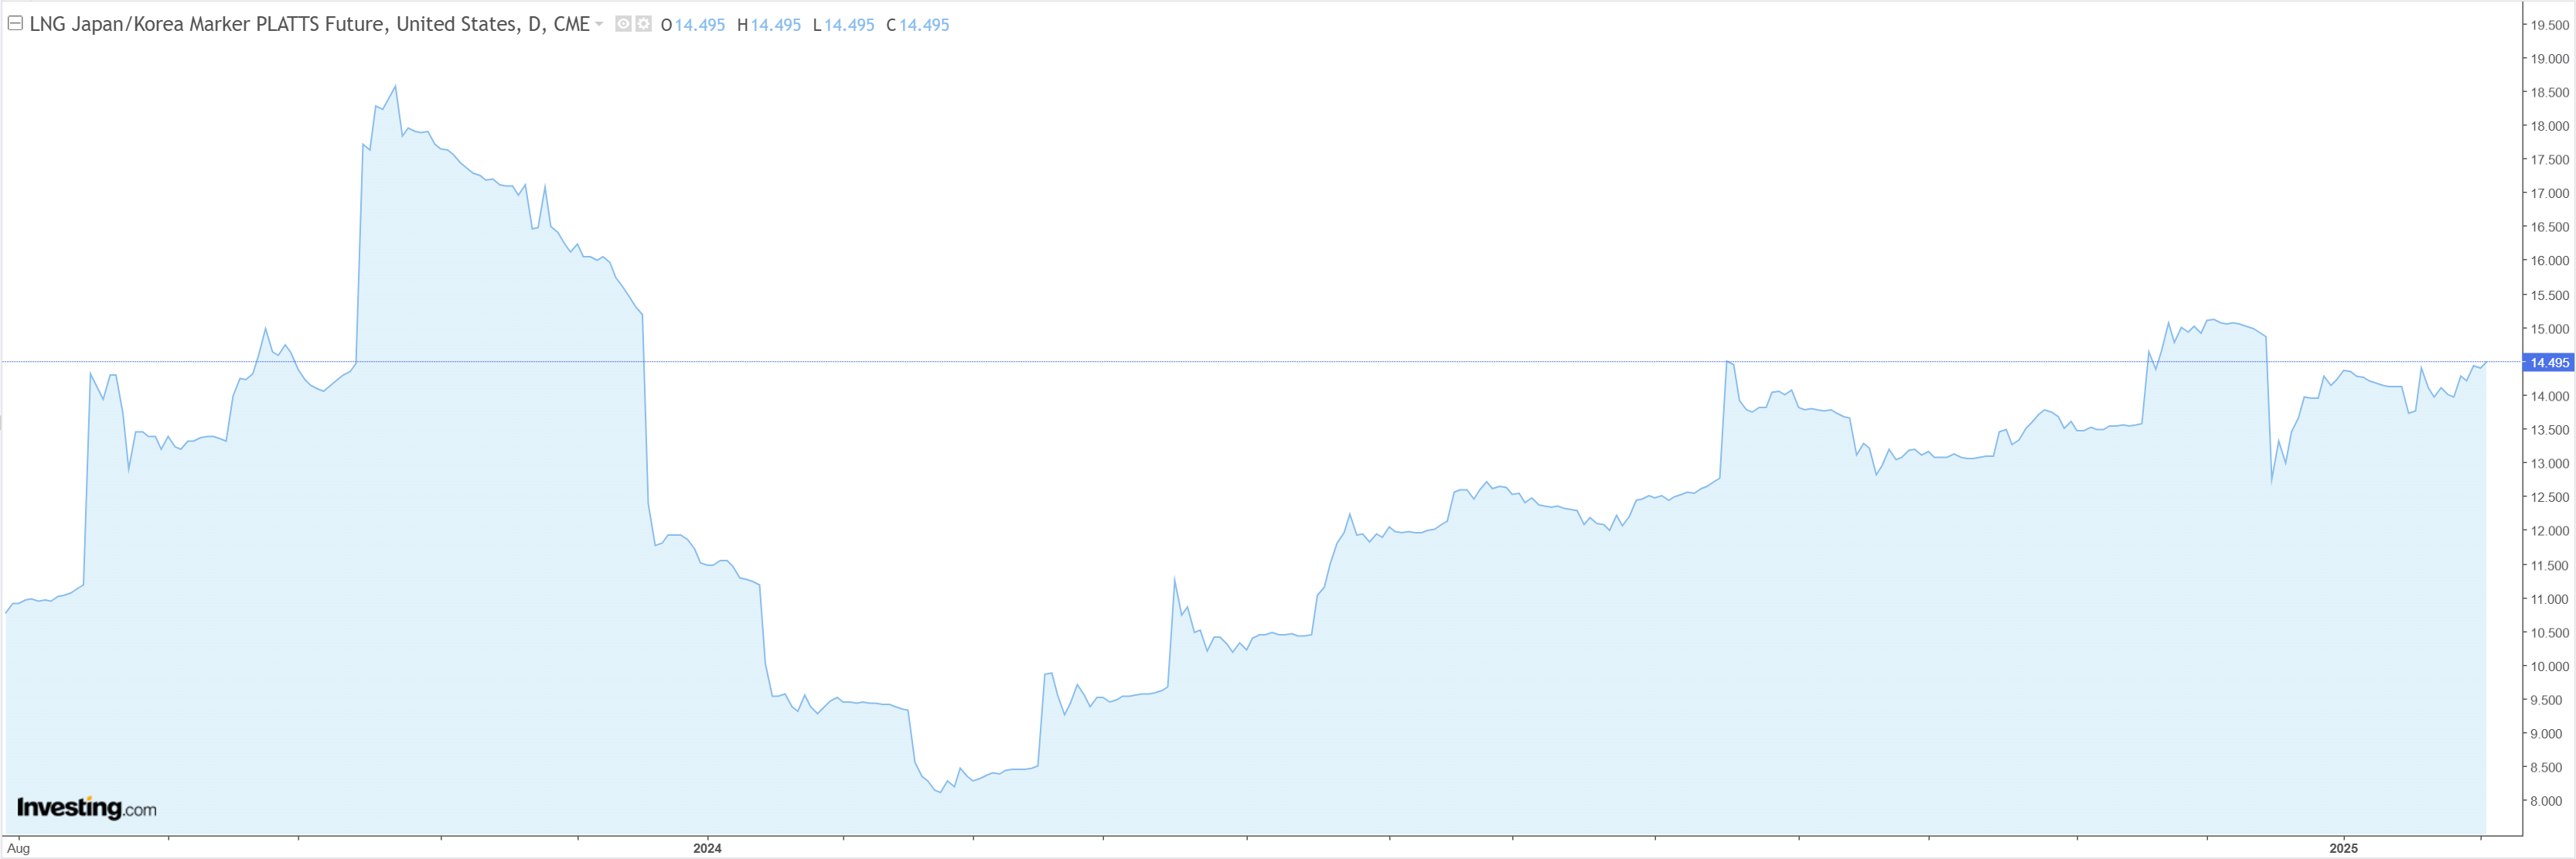
Task: Click the 2025 label on time axis
Action: [x=2342, y=848]
